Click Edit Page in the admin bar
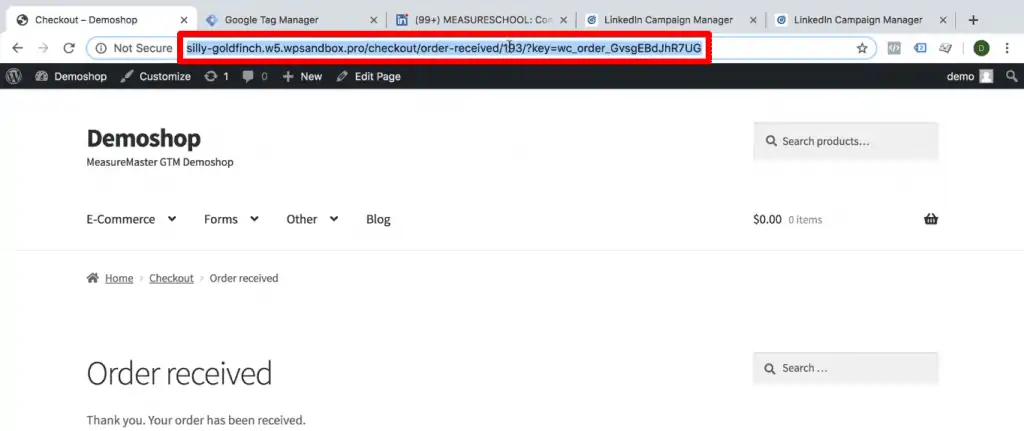 click(x=368, y=76)
